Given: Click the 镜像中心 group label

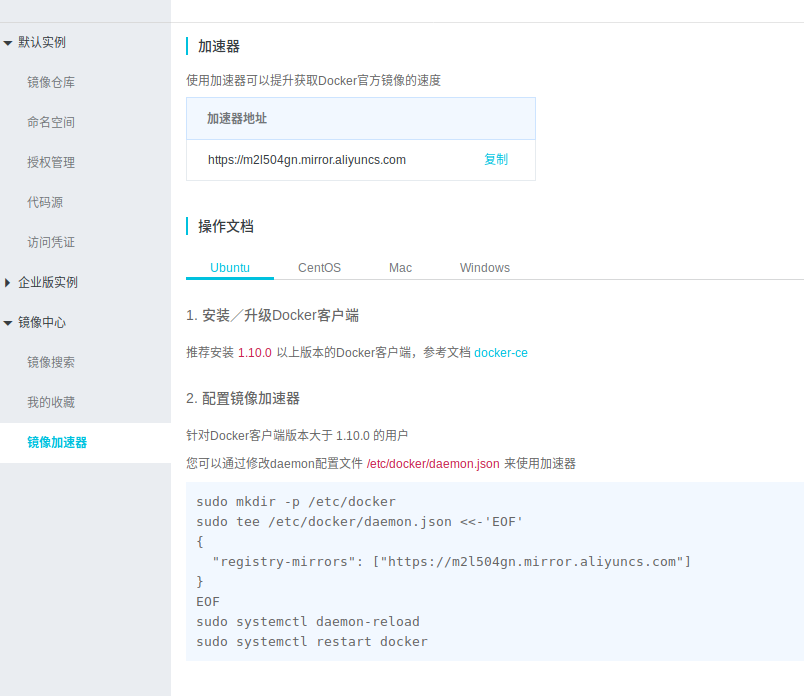Looking at the screenshot, I should click(42, 322).
